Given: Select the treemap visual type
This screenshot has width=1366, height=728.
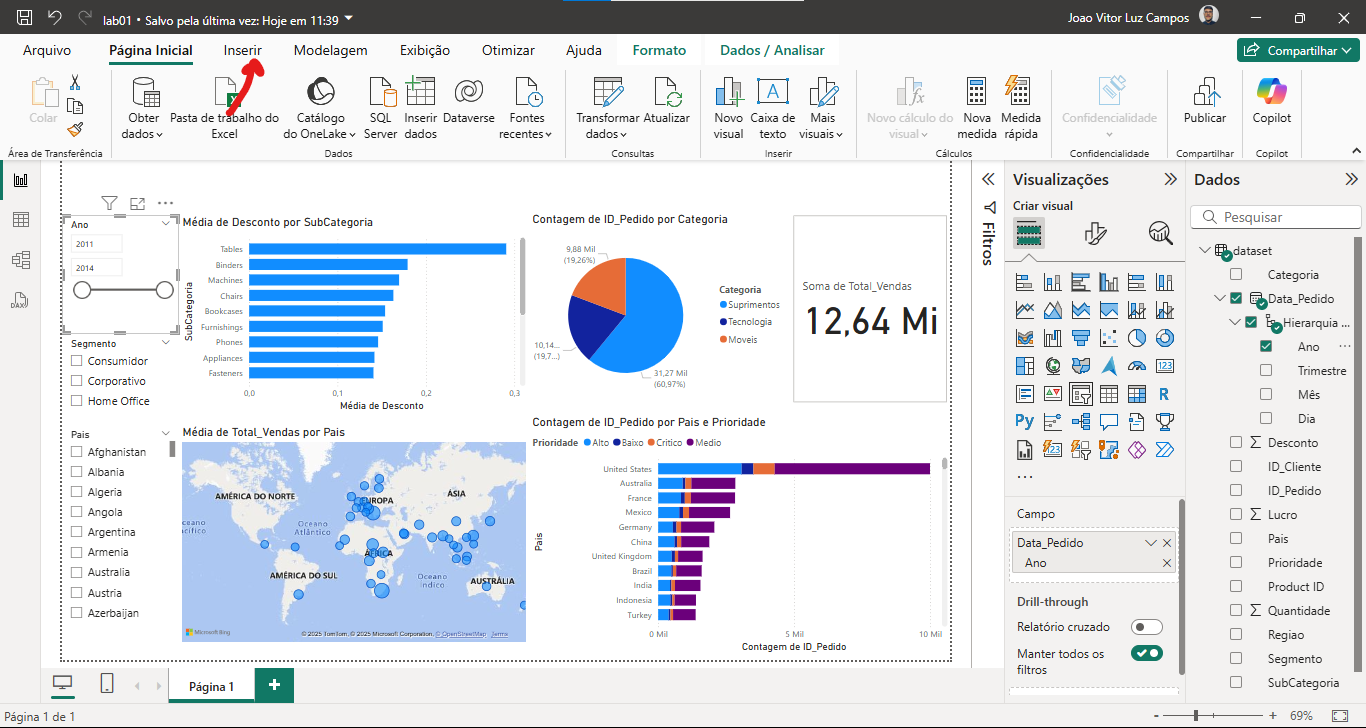Looking at the screenshot, I should [x=1025, y=366].
